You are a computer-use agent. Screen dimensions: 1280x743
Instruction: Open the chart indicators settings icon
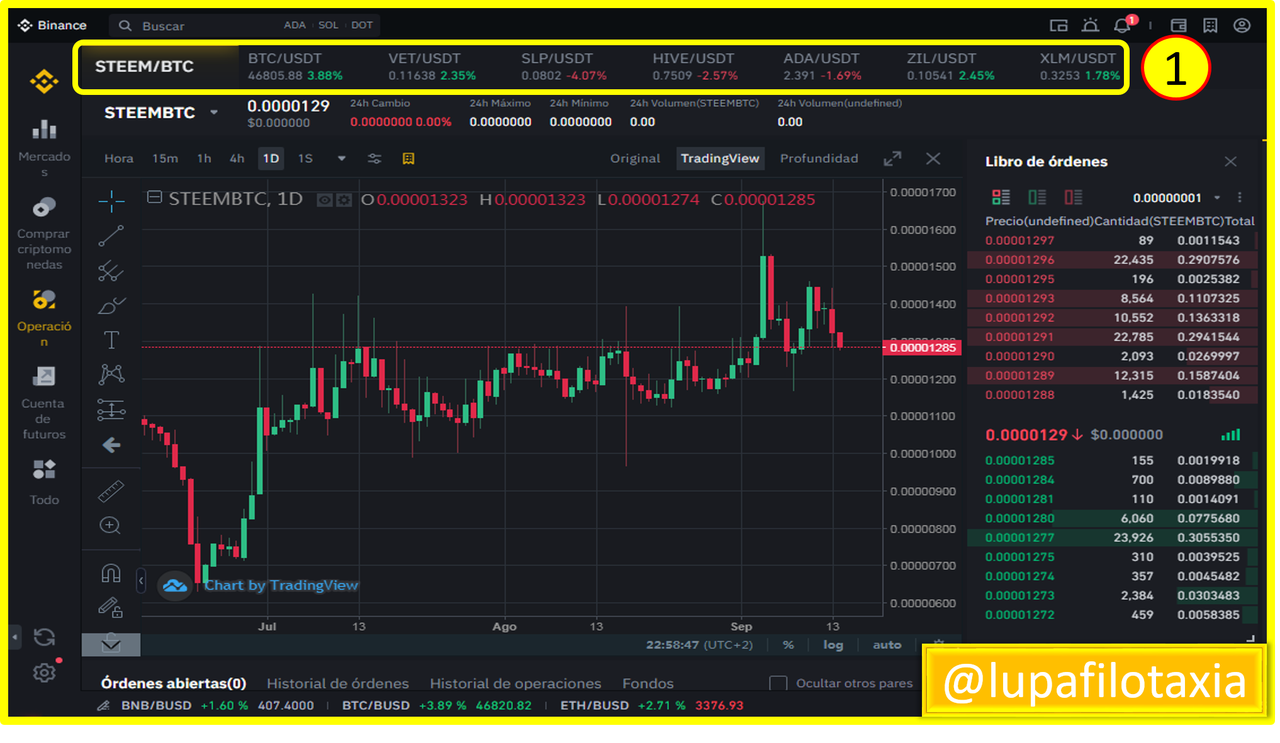point(375,159)
